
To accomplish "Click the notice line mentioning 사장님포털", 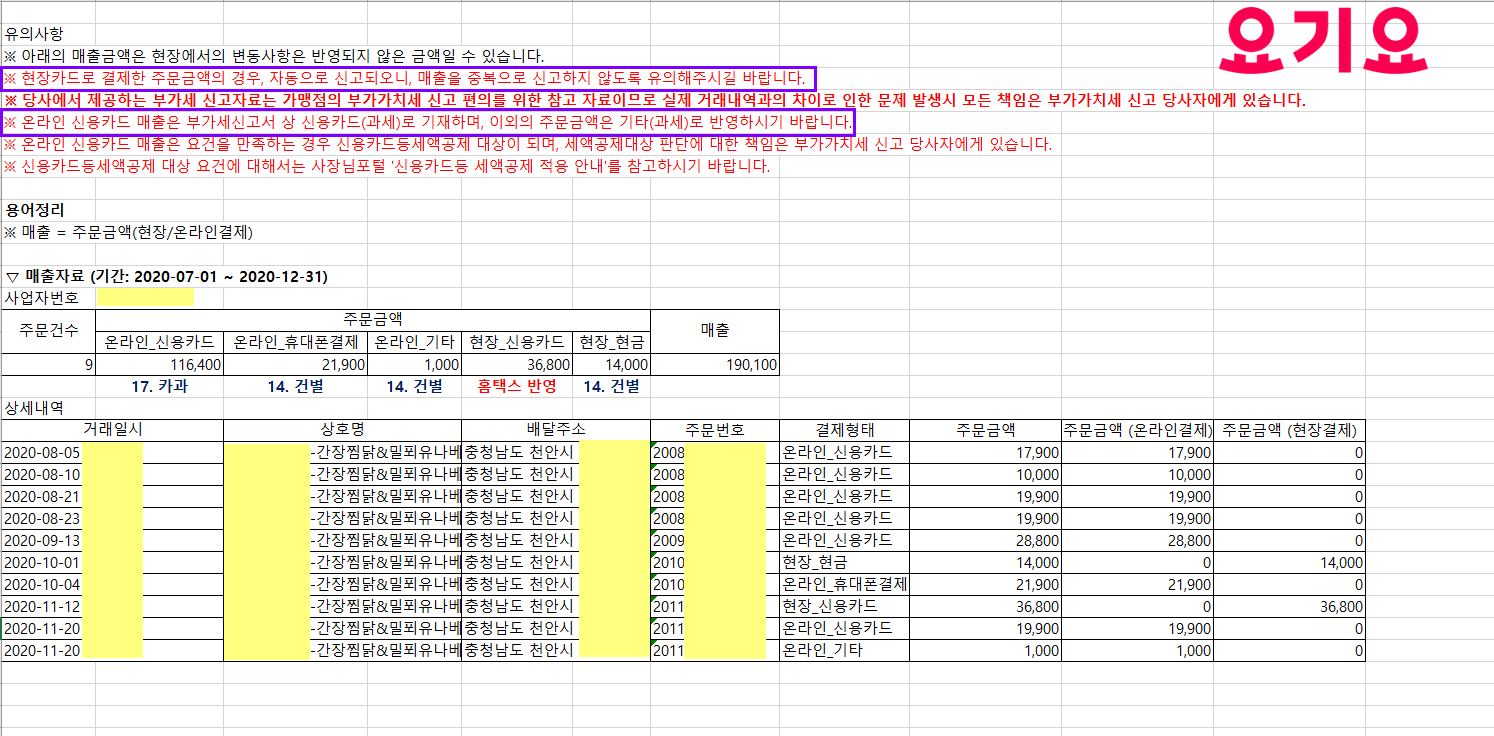I will [x=387, y=166].
